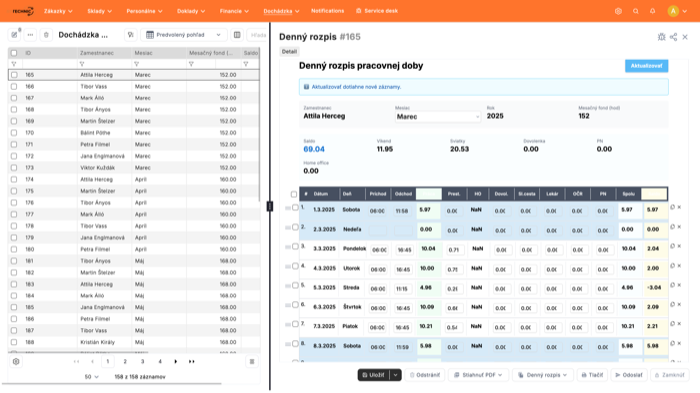
Task: Click the blue Aktualizovať button
Action: [x=646, y=66]
